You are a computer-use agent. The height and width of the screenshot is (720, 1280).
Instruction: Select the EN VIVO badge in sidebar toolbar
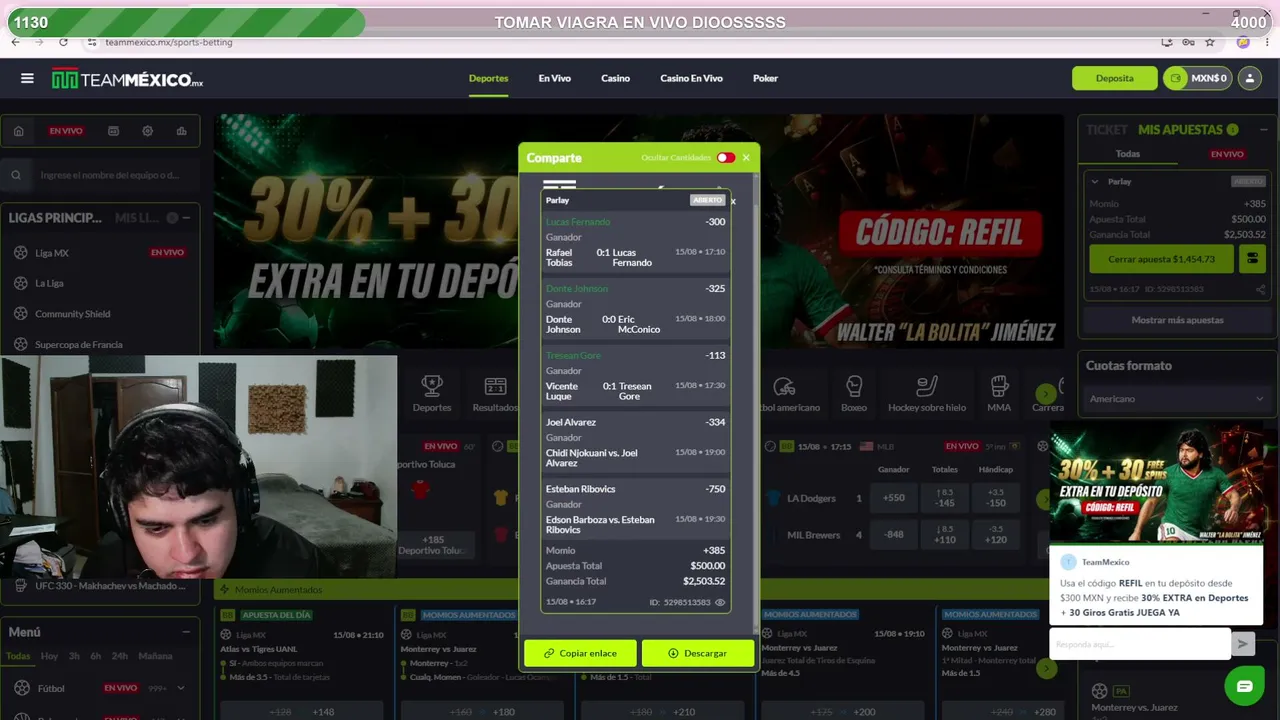click(x=66, y=131)
